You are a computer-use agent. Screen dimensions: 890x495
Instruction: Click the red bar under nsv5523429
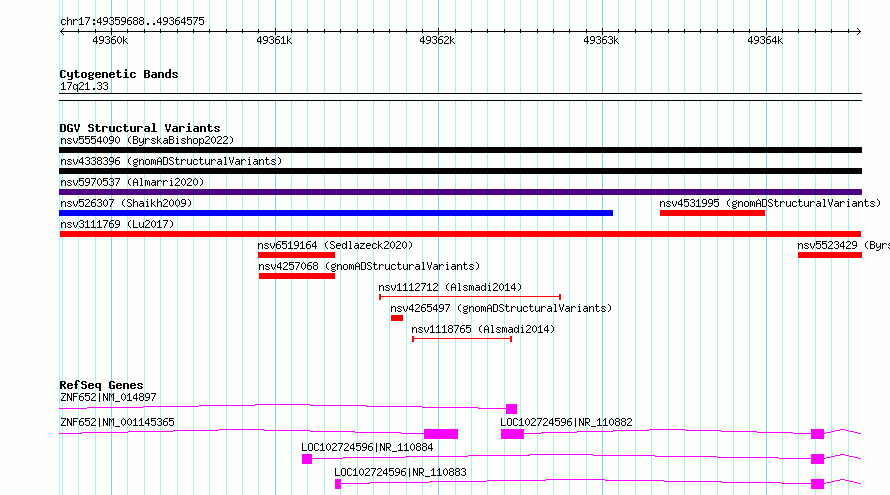(830, 255)
